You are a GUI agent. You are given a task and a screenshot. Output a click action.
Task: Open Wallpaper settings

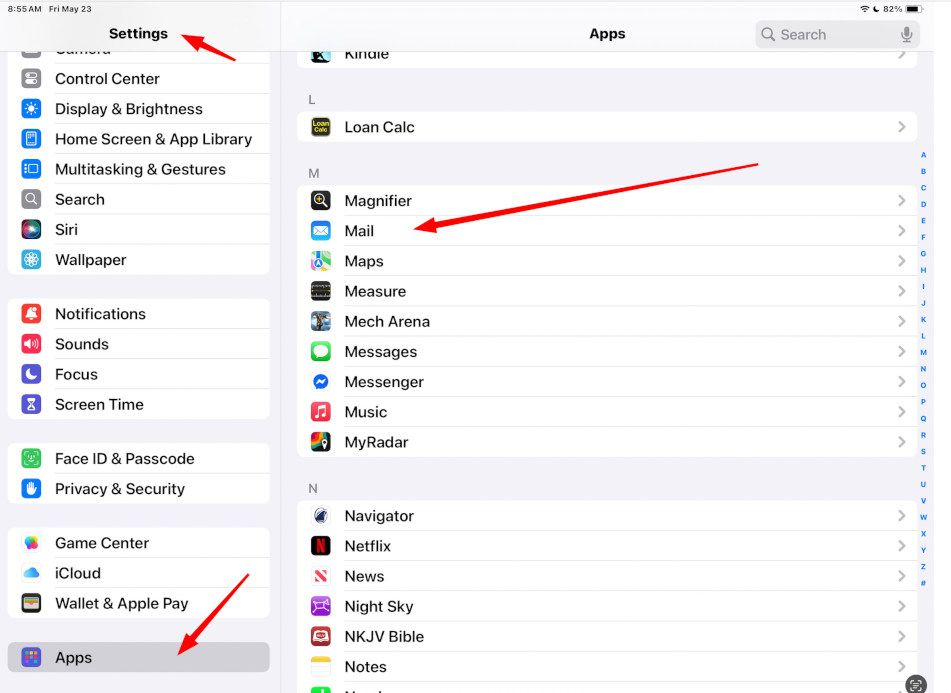138,259
